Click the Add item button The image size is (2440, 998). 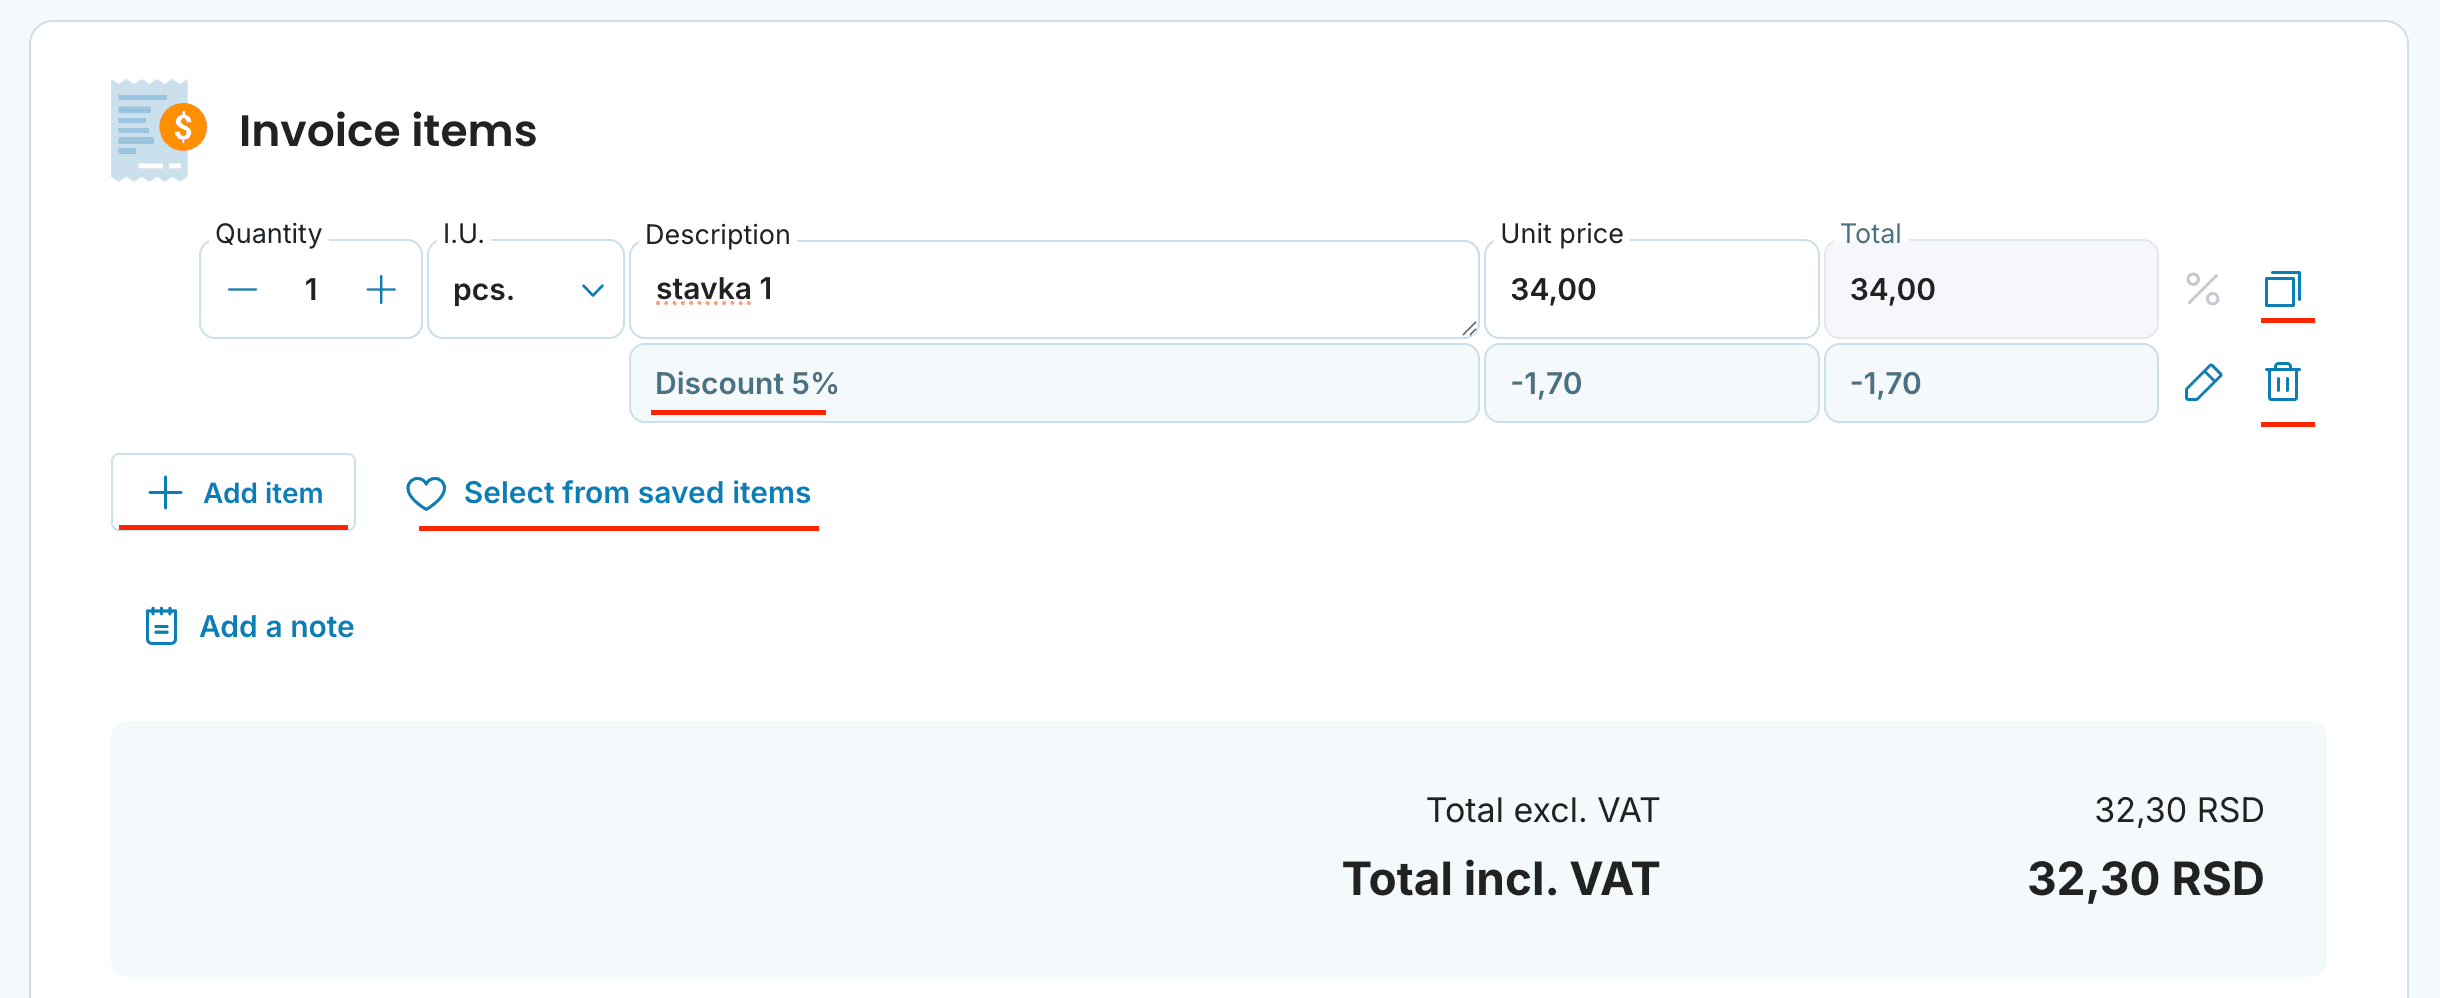[x=234, y=492]
